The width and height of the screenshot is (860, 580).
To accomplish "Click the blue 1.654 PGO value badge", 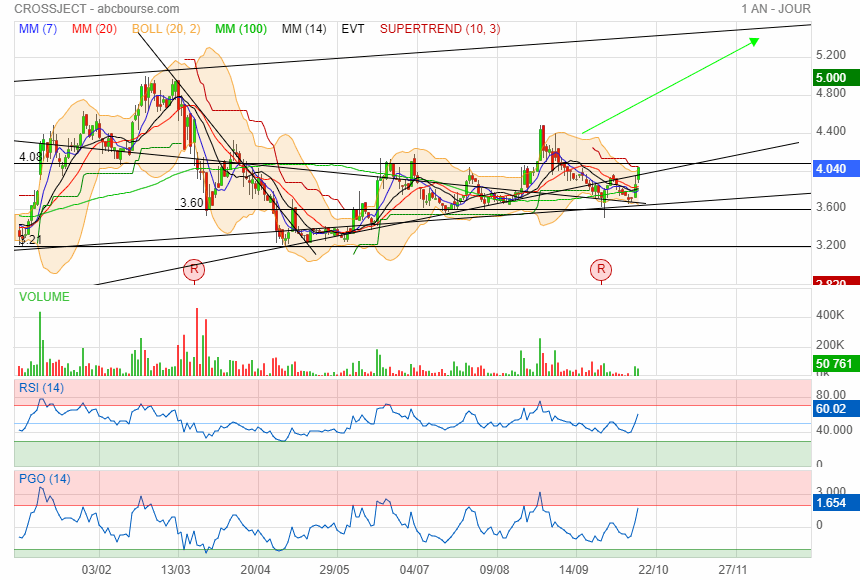I will pos(837,503).
